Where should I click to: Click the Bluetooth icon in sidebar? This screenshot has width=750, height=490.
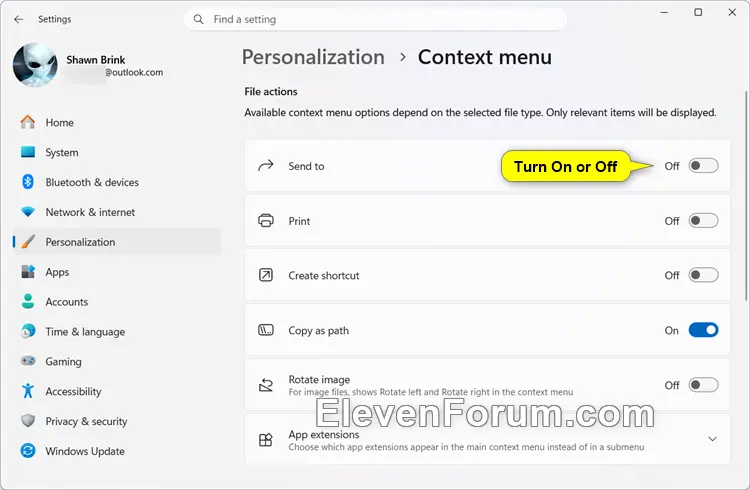(x=28, y=182)
